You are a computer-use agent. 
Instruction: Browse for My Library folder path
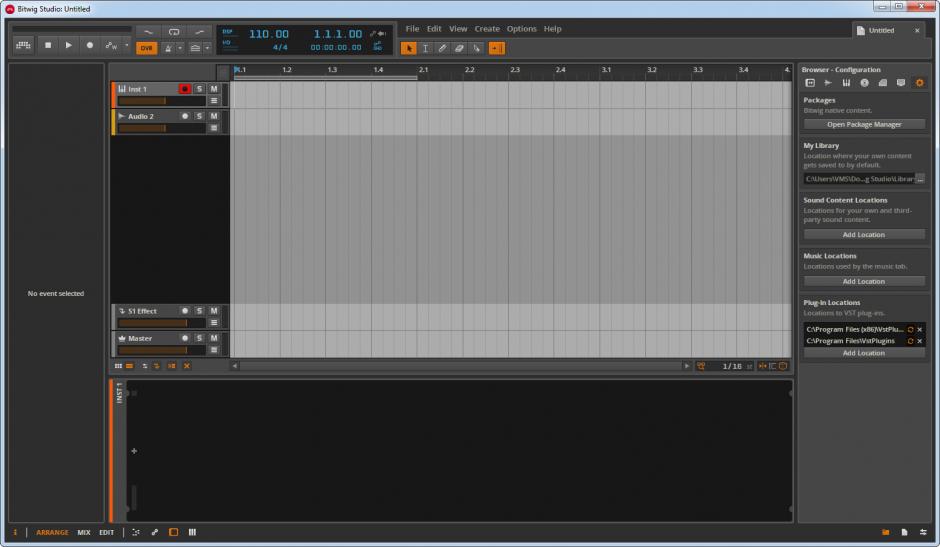[x=920, y=179]
